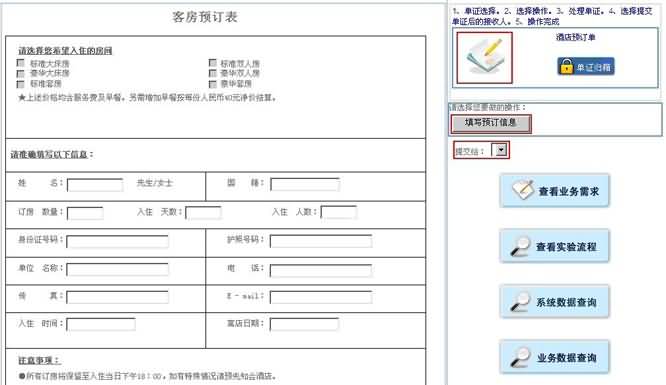666x385 pixels.
Task: Check the 豪华双人房 room option
Action: pos(212,73)
